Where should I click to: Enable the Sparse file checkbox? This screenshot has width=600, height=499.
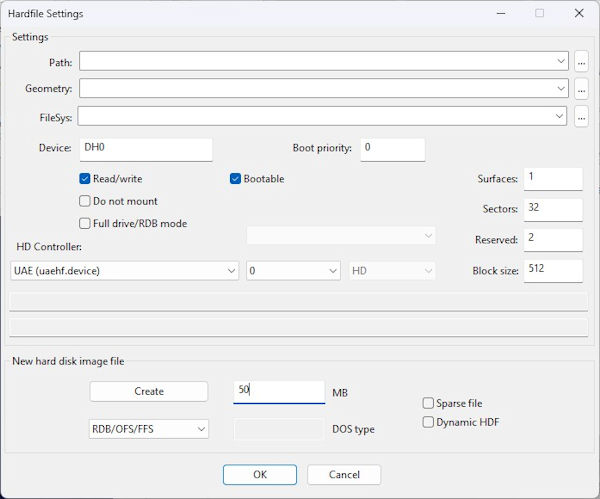pos(428,404)
